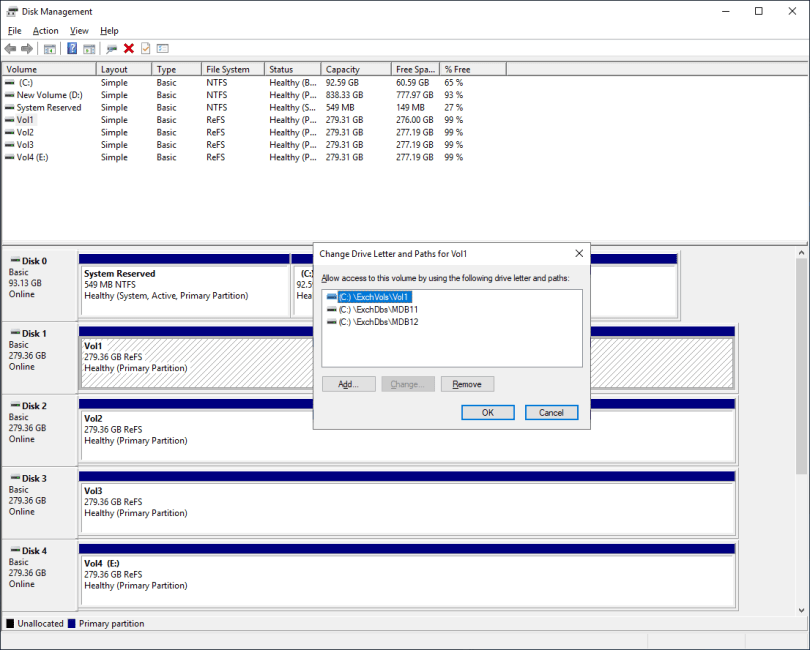810x650 pixels.
Task: Click the Help question mark toolbar icon
Action: pos(72,48)
